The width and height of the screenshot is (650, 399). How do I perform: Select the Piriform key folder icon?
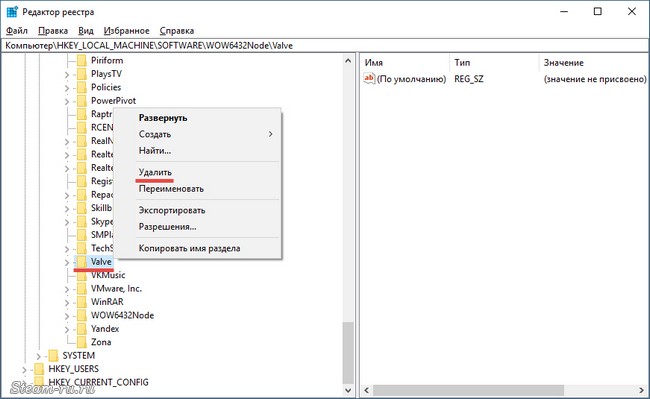tap(82, 60)
